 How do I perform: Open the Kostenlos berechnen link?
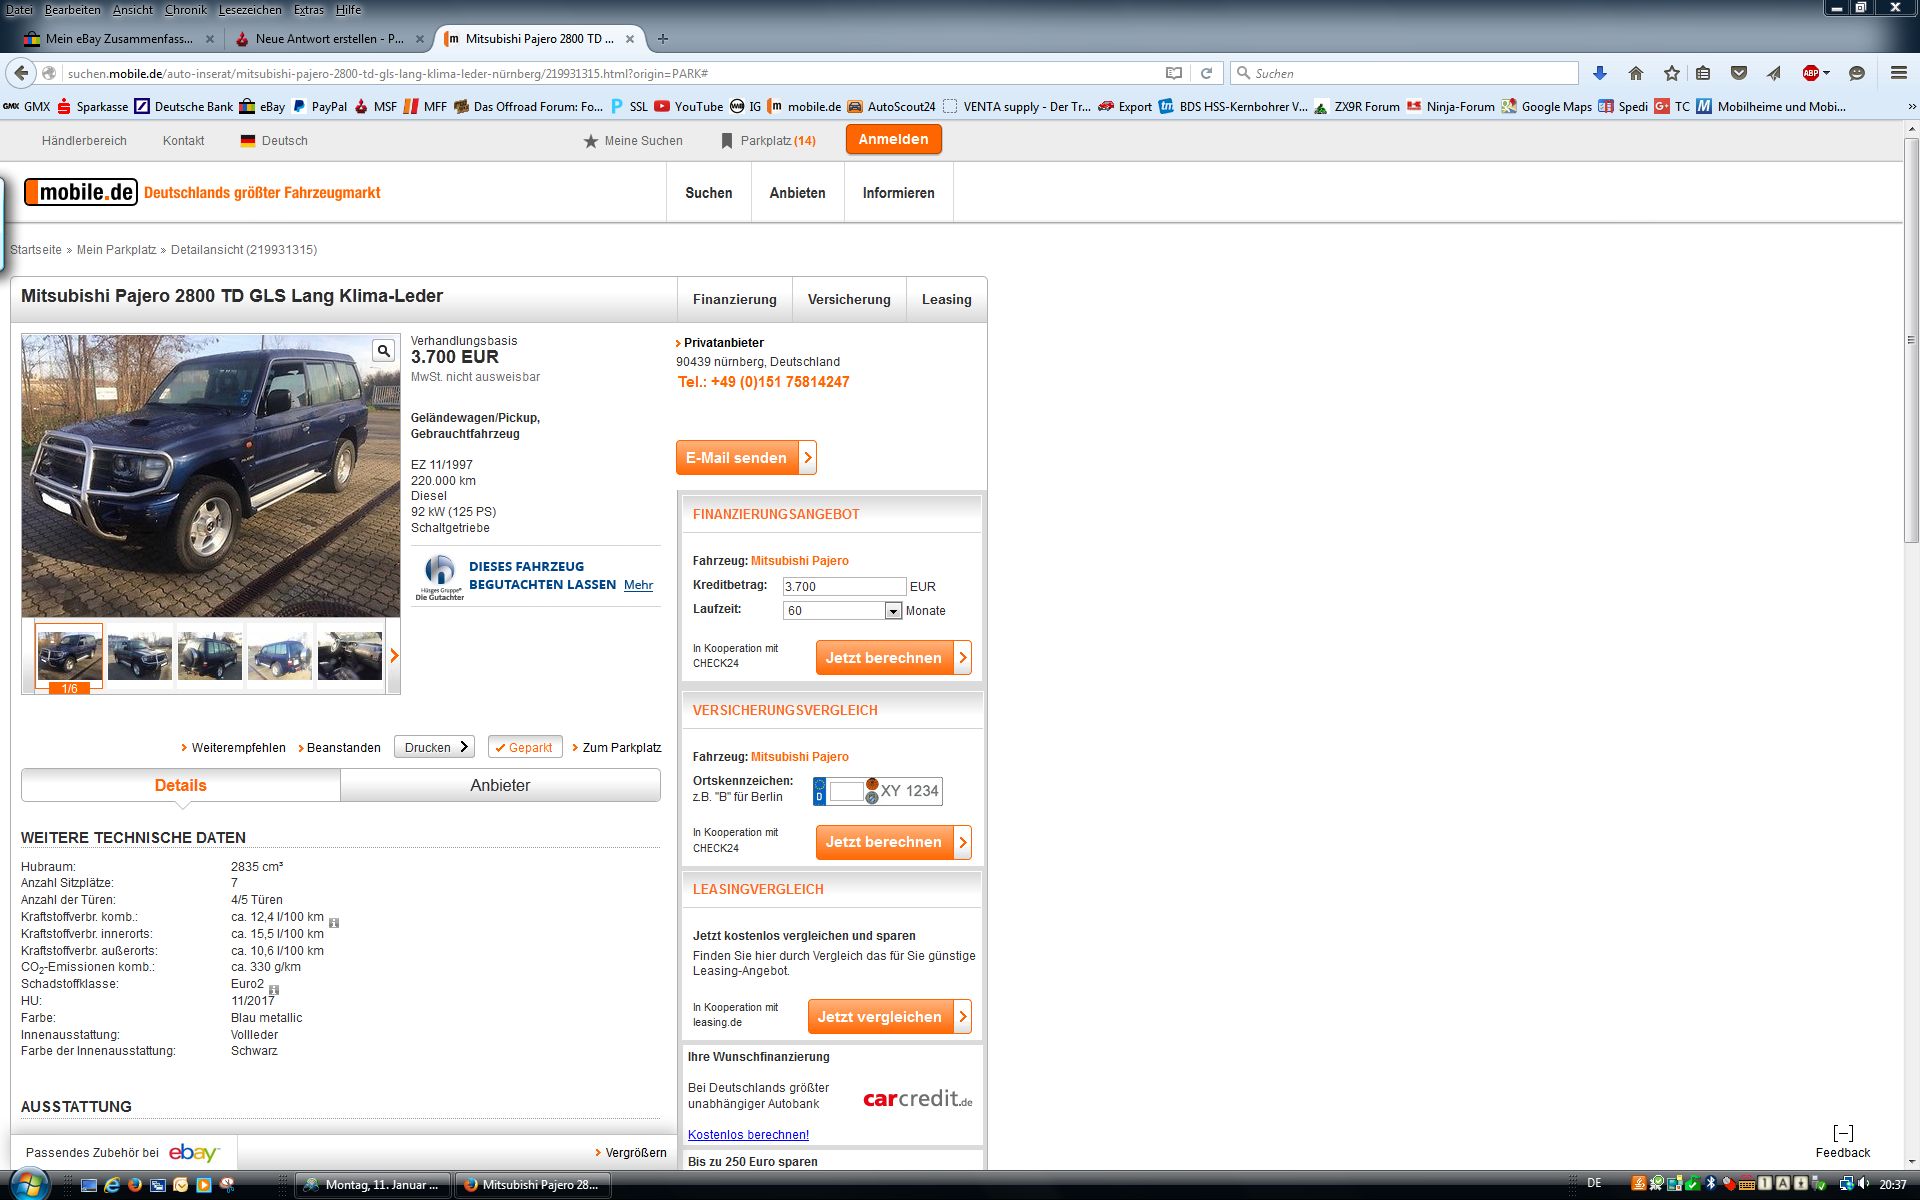748,1134
